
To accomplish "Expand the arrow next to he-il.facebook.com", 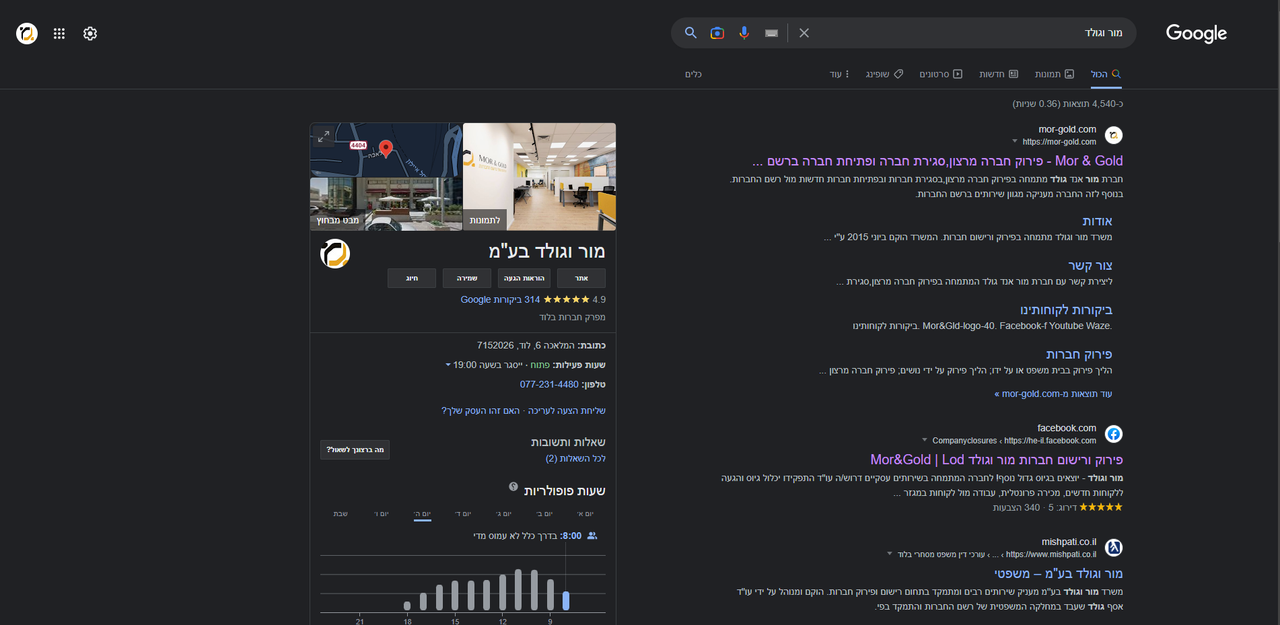I will [x=925, y=441].
